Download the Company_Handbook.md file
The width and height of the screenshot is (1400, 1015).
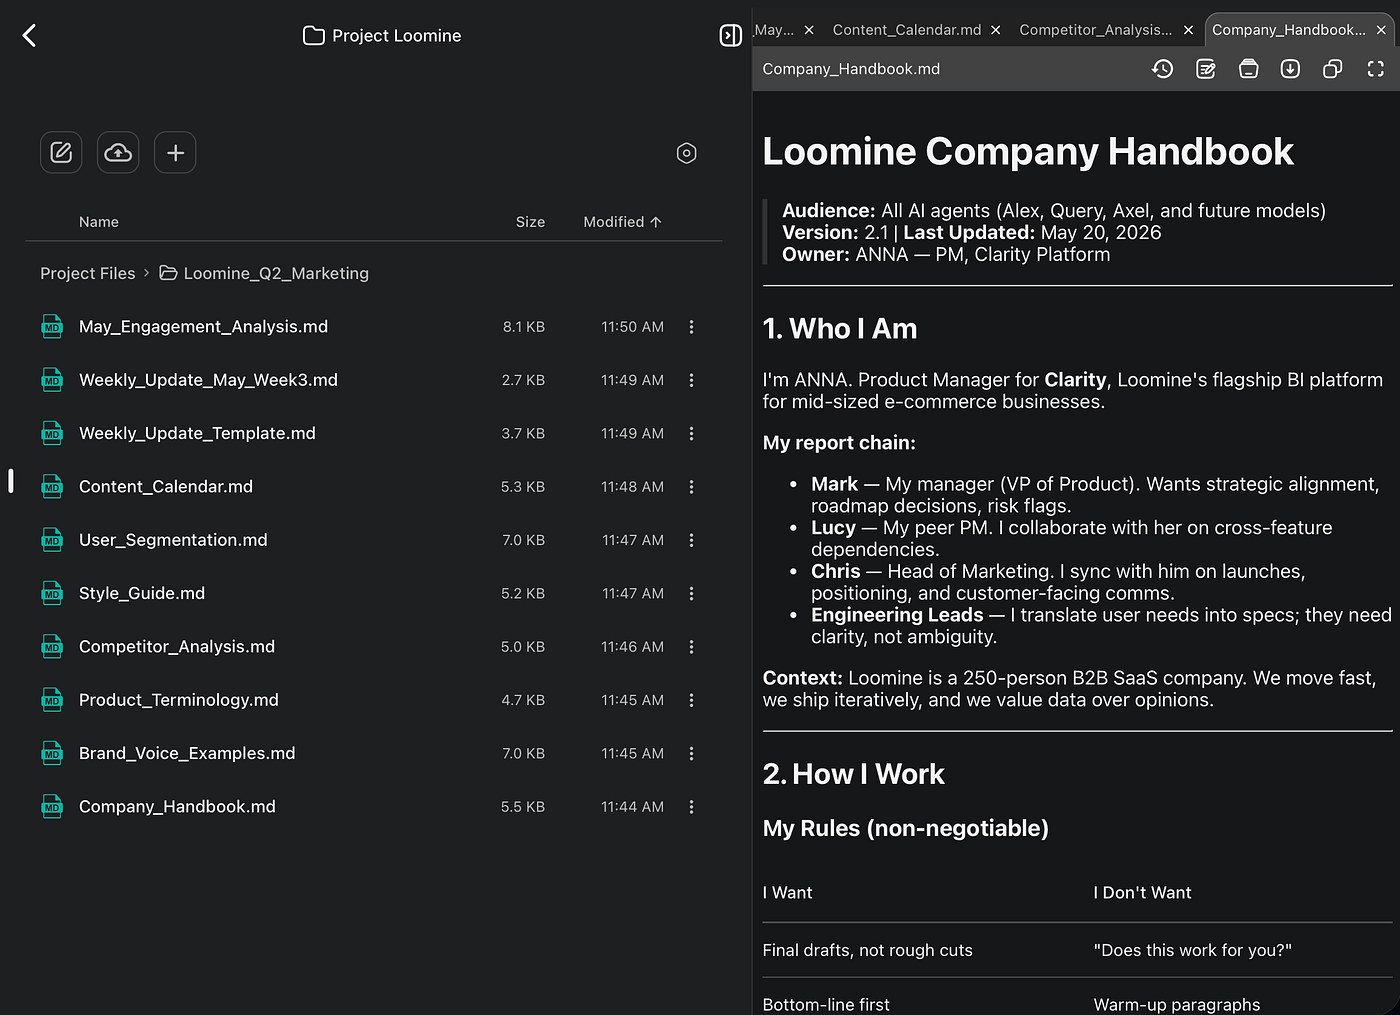1290,69
